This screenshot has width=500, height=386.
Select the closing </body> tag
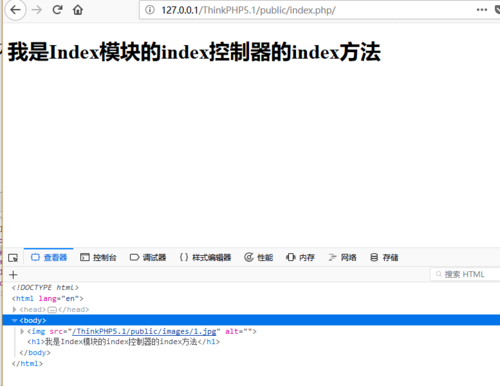35,352
